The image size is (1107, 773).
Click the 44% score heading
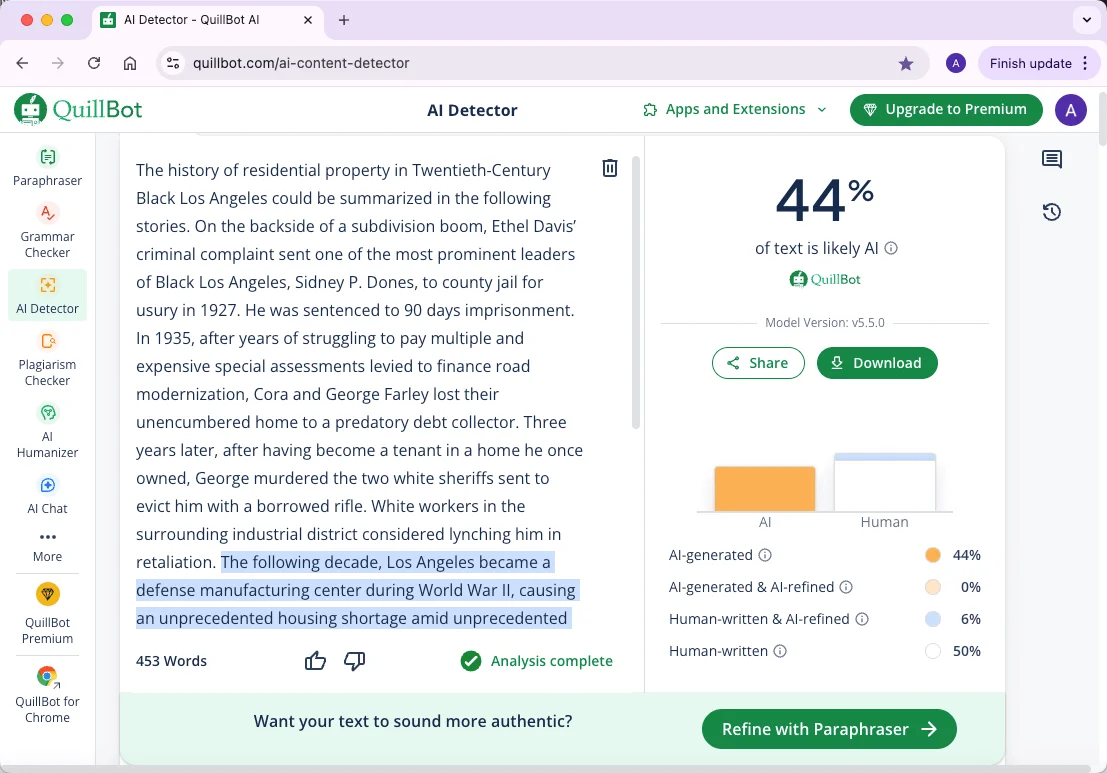(825, 199)
